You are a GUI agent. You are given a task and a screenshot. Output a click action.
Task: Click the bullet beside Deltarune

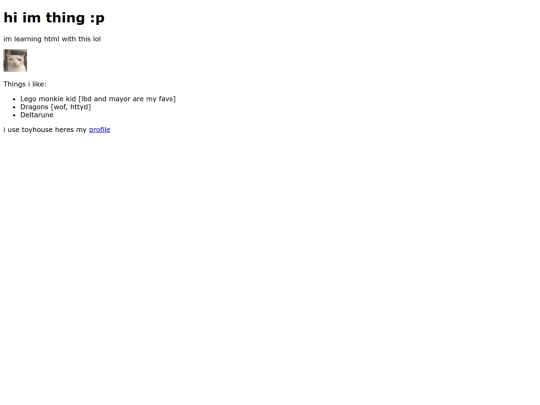click(14, 115)
